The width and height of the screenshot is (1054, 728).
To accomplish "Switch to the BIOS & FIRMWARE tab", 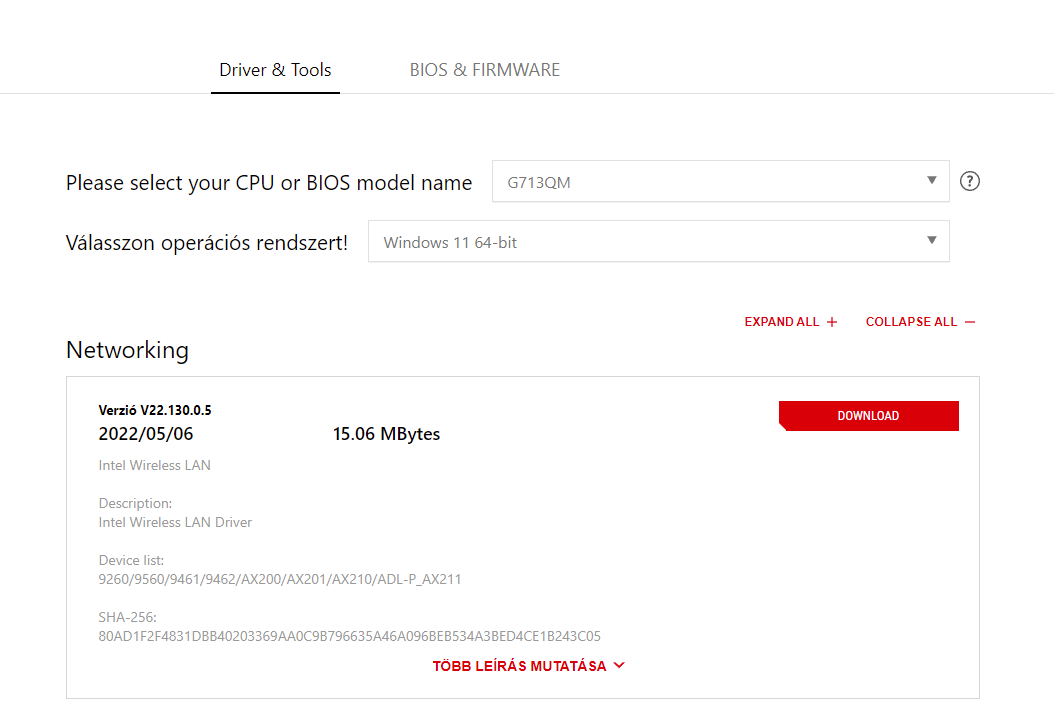I will pyautogui.click(x=485, y=70).
